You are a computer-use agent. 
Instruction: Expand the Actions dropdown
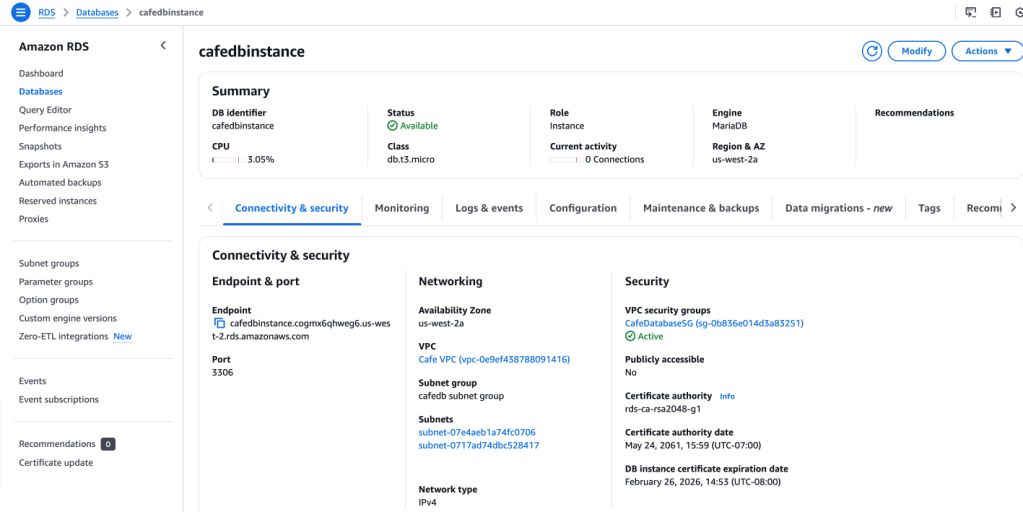point(986,51)
